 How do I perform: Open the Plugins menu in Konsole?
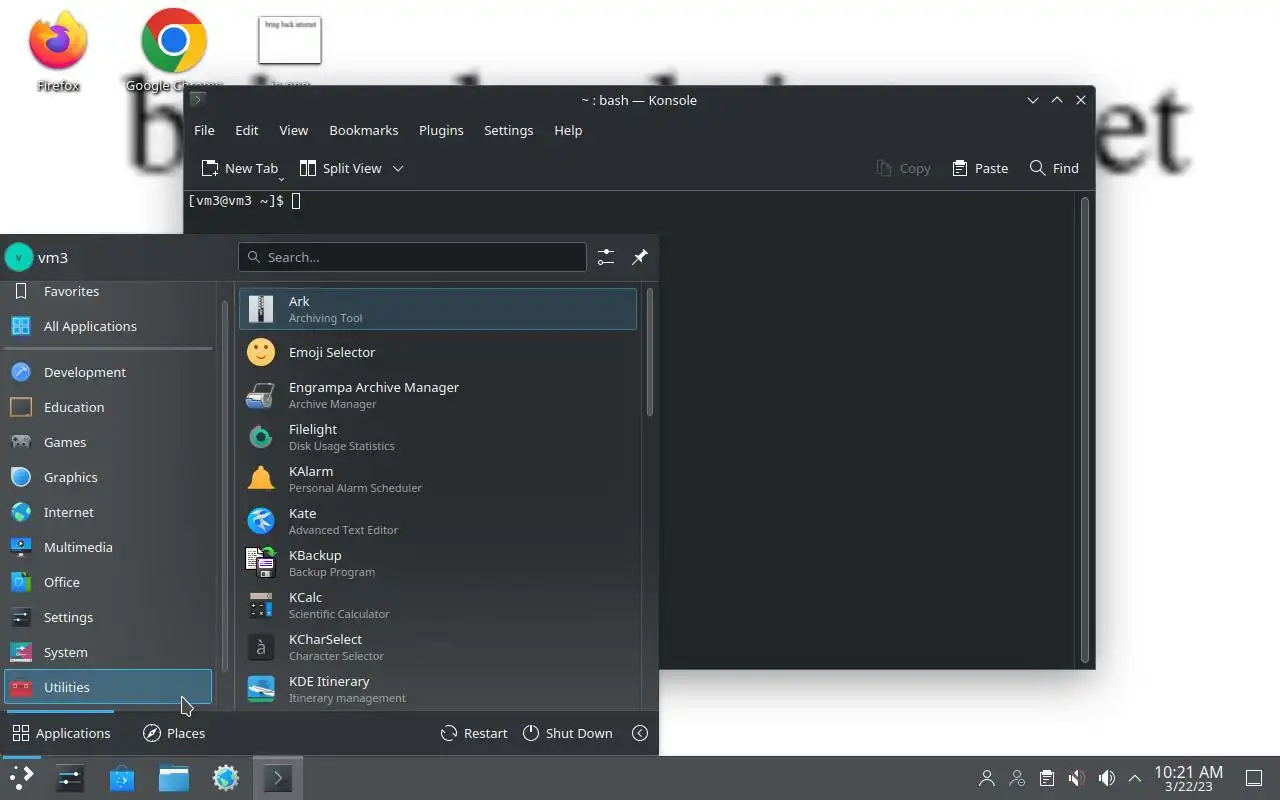pyautogui.click(x=441, y=130)
